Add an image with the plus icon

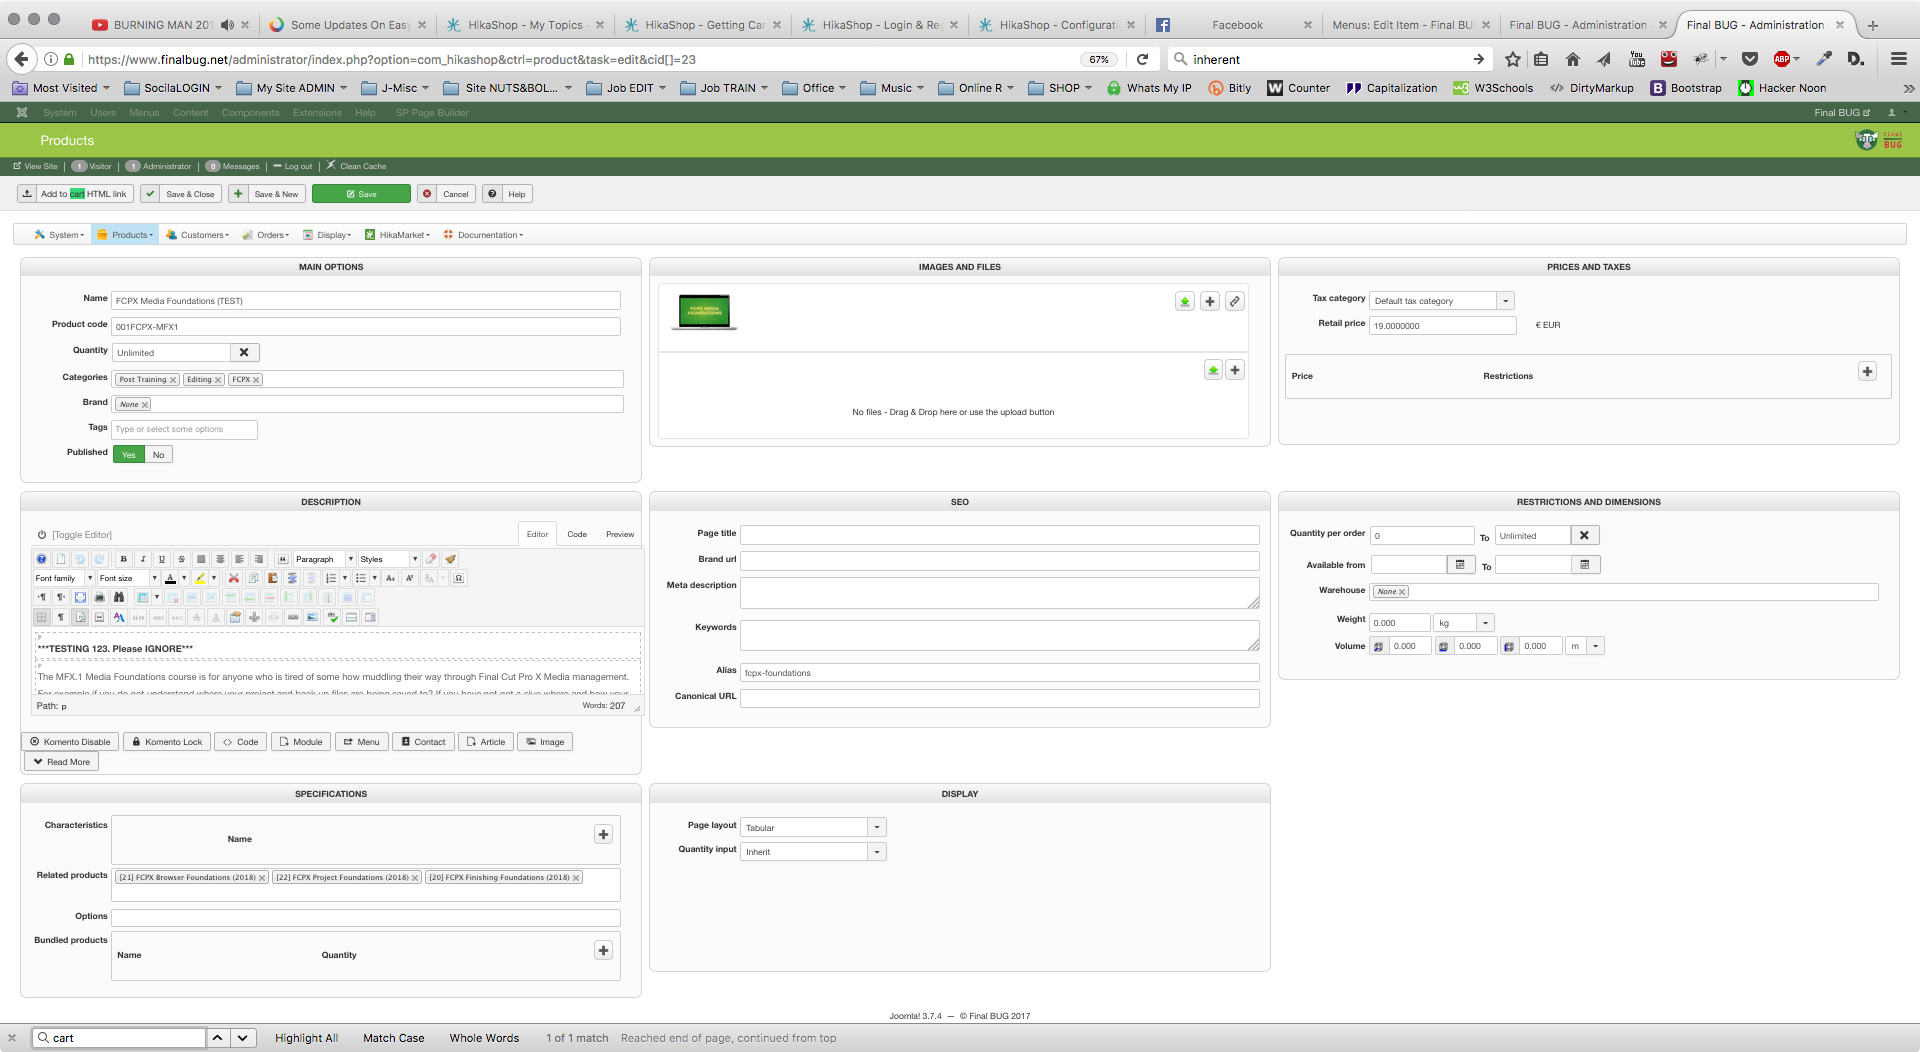point(1210,301)
